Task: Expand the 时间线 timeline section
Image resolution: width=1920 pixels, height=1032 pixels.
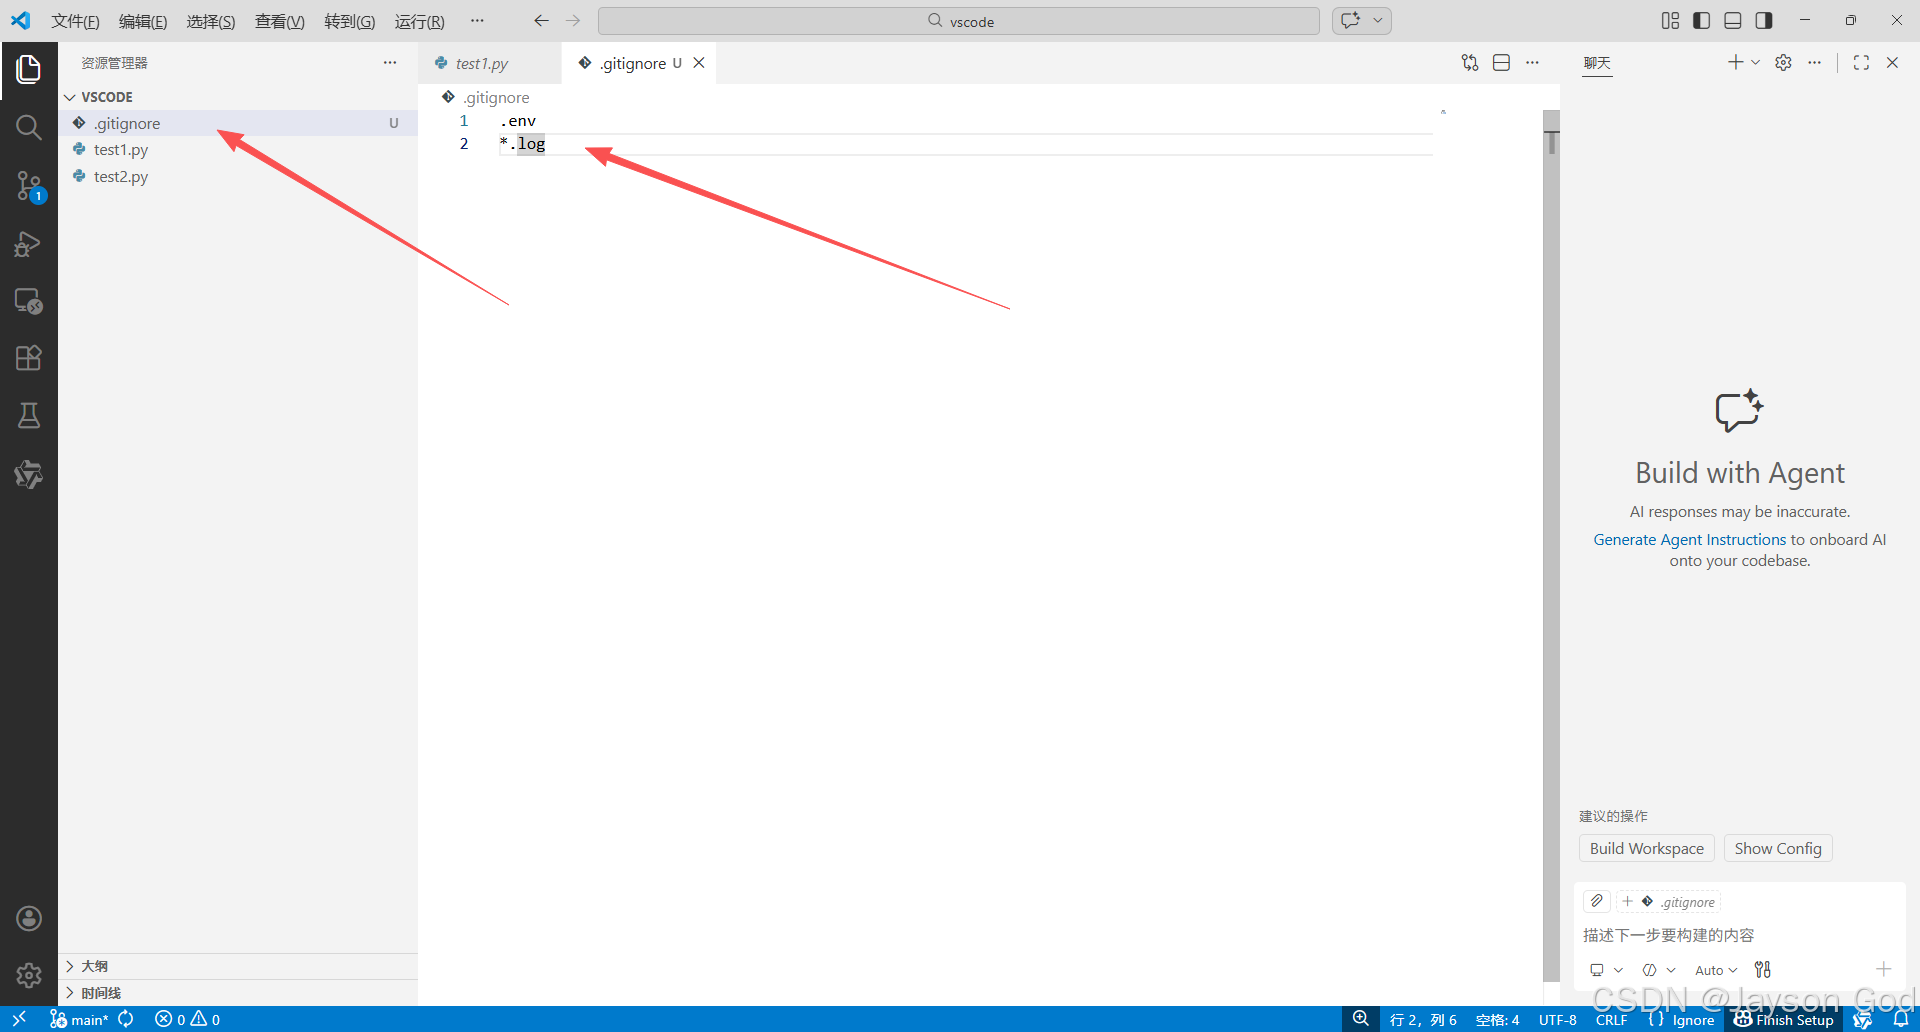Action: coord(238,993)
